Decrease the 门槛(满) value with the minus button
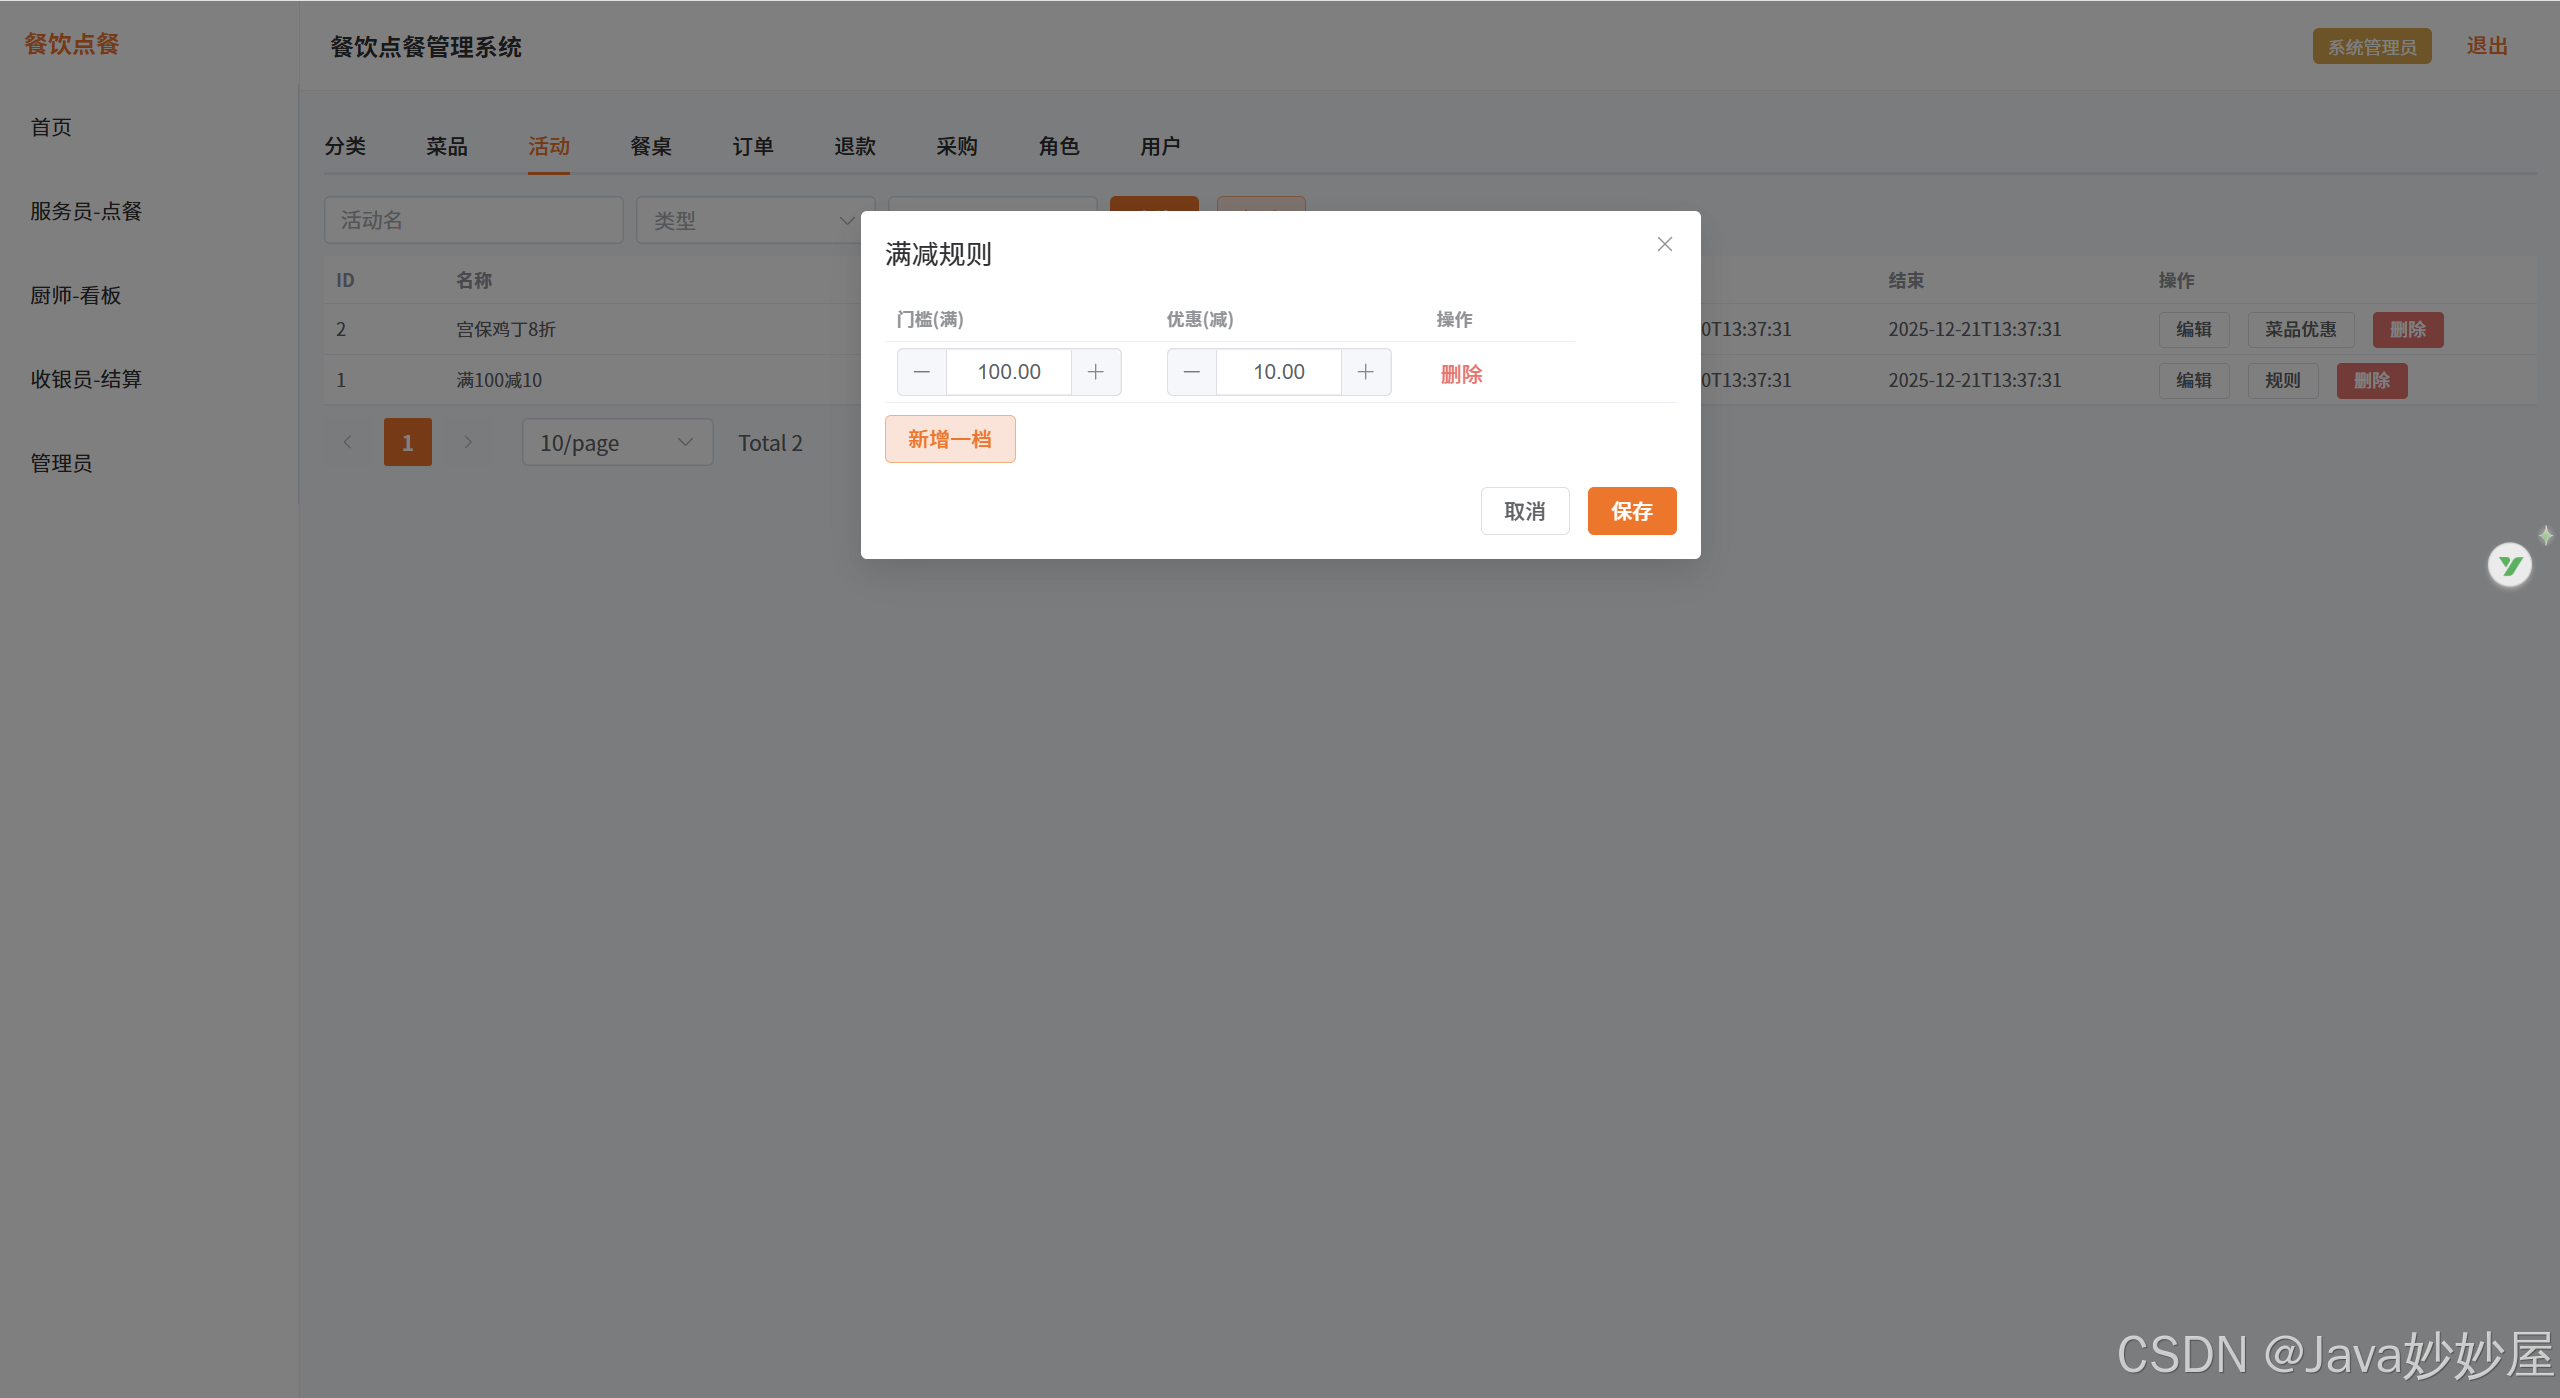Image resolution: width=2560 pixels, height=1398 pixels. (x=921, y=372)
